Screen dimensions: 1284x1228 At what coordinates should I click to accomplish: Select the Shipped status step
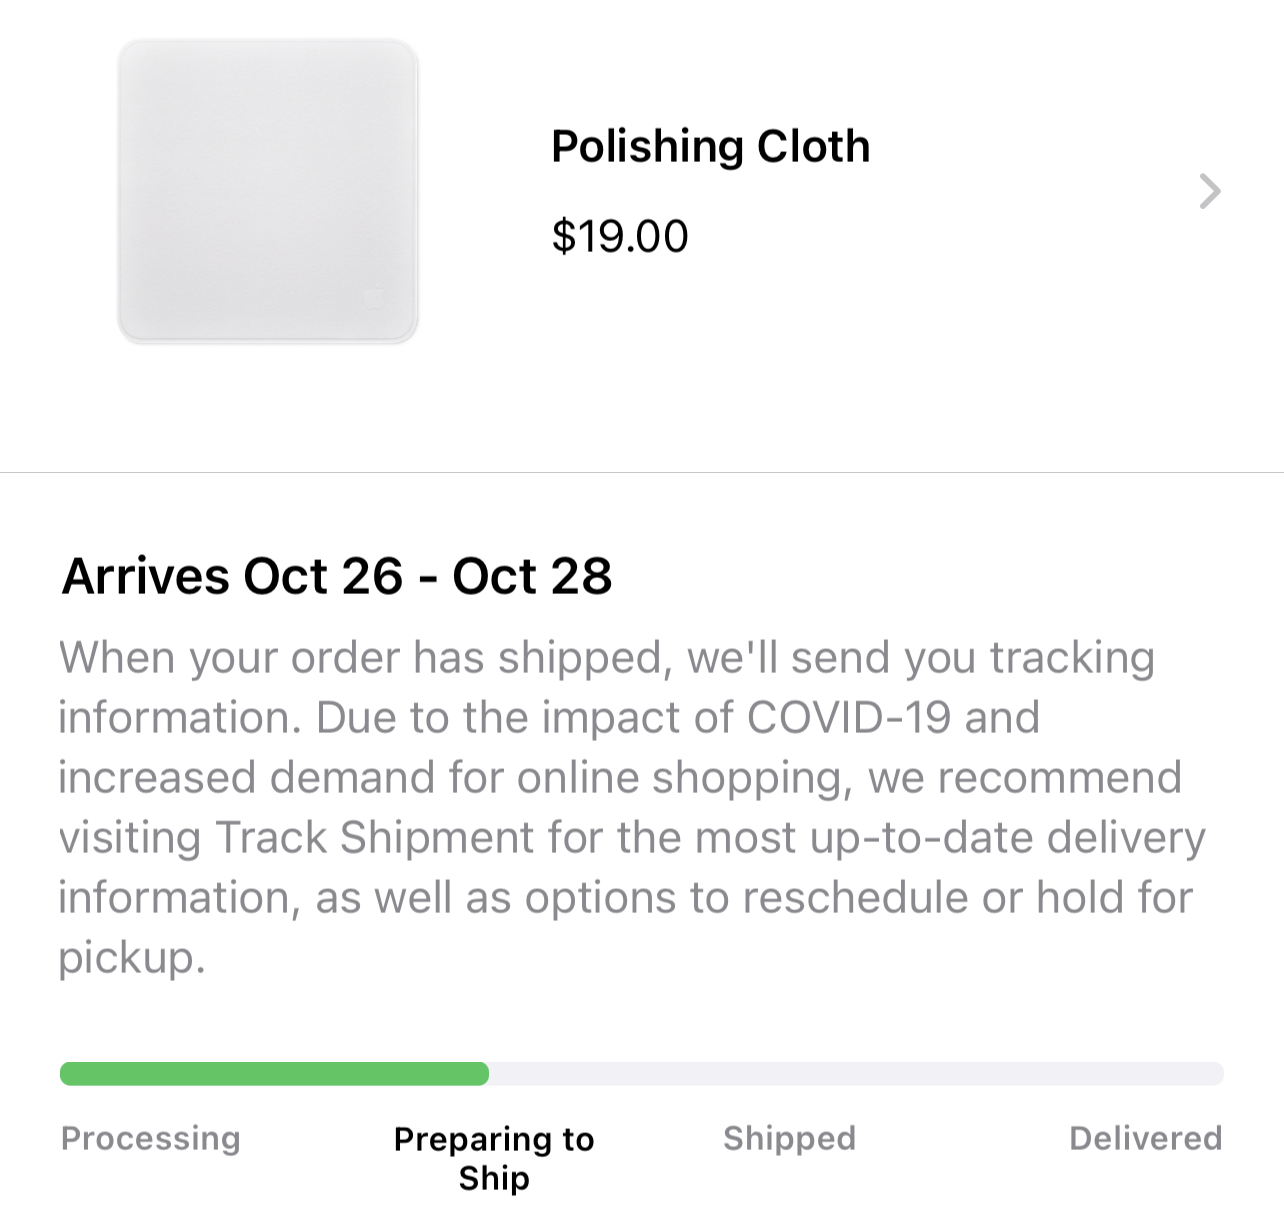pos(789,1138)
